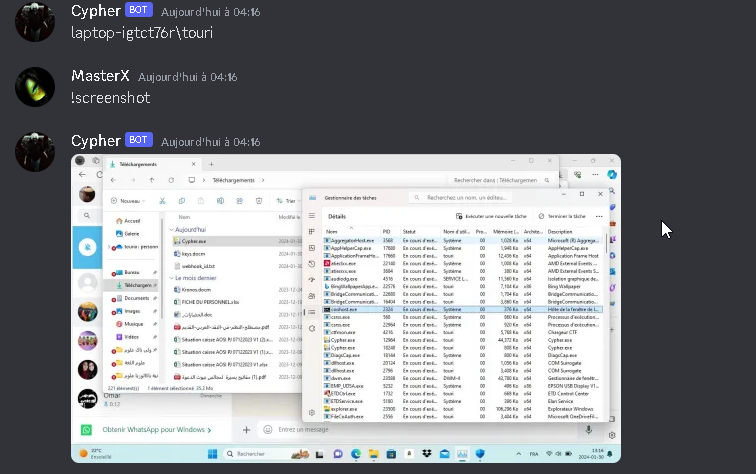Image resolution: width=756 pixels, height=474 pixels.
Task: Click Exécuter une nouvelle tâche button
Action: pyautogui.click(x=491, y=217)
